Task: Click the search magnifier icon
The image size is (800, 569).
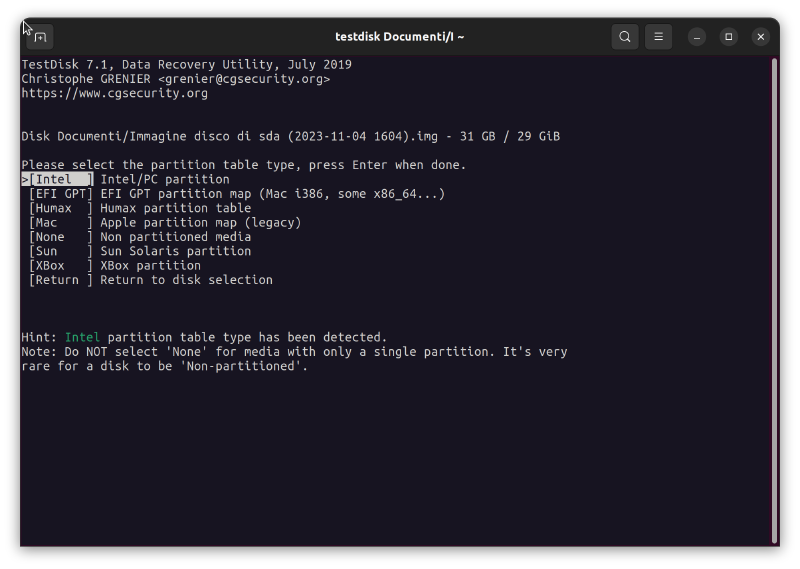Action: pos(625,37)
